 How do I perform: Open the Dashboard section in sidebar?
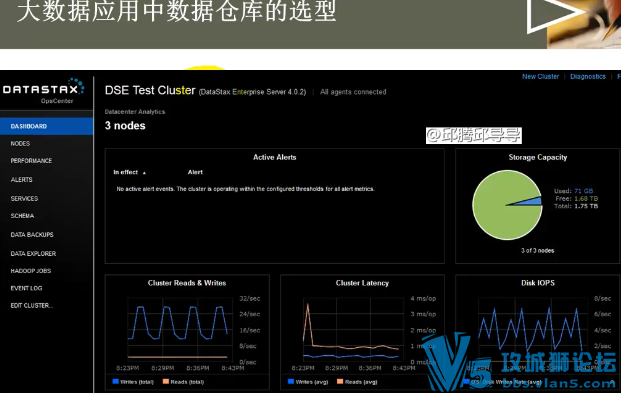[x=46, y=126]
